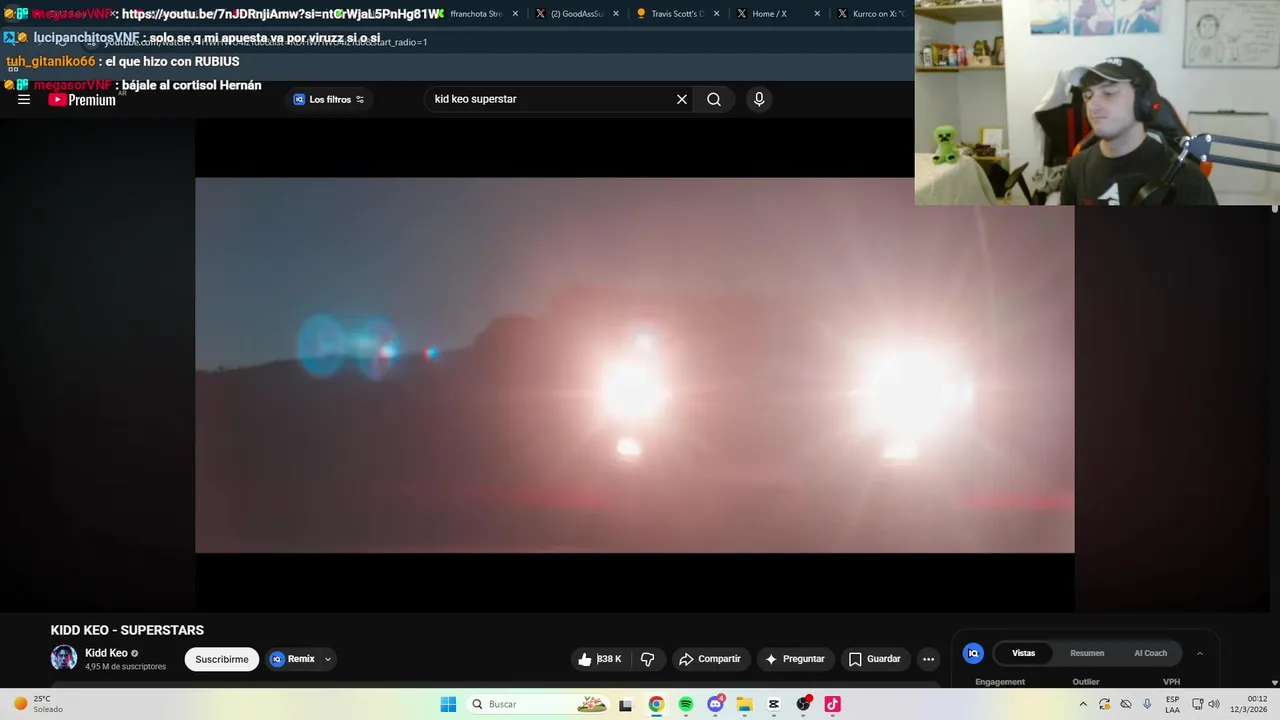Open the ESP LAA language switcher
The width and height of the screenshot is (1280, 720).
click(1172, 704)
